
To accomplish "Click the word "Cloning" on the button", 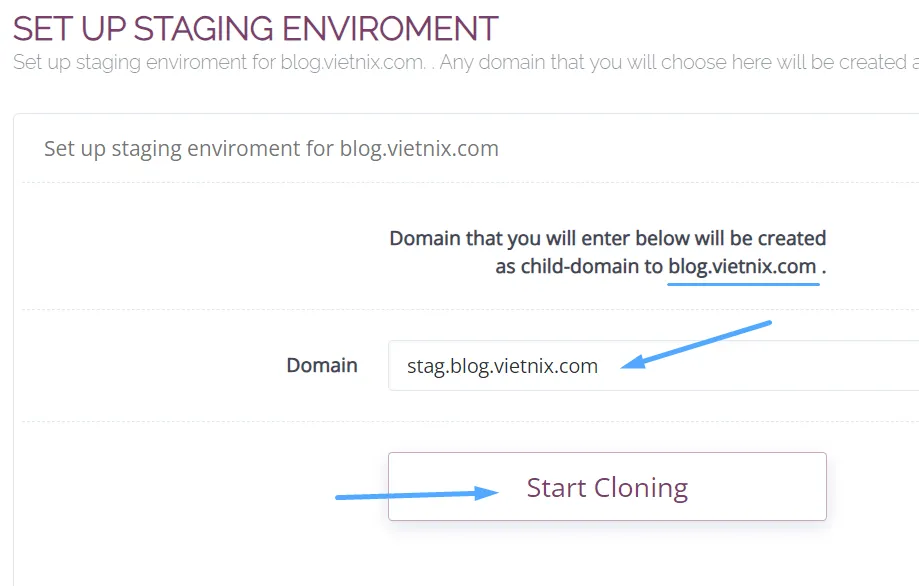I will (641, 487).
